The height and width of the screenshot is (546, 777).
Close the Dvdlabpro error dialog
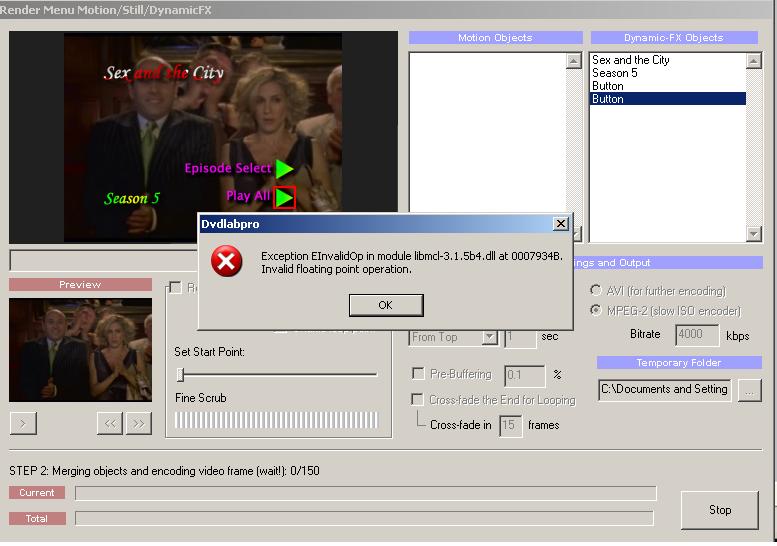(560, 224)
